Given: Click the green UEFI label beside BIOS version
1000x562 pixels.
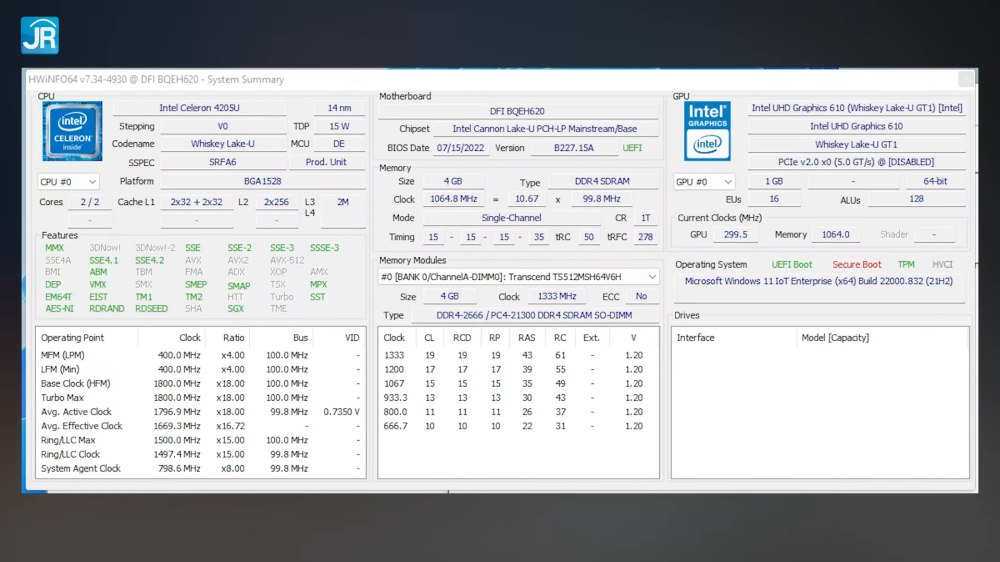Looking at the screenshot, I should [632, 148].
